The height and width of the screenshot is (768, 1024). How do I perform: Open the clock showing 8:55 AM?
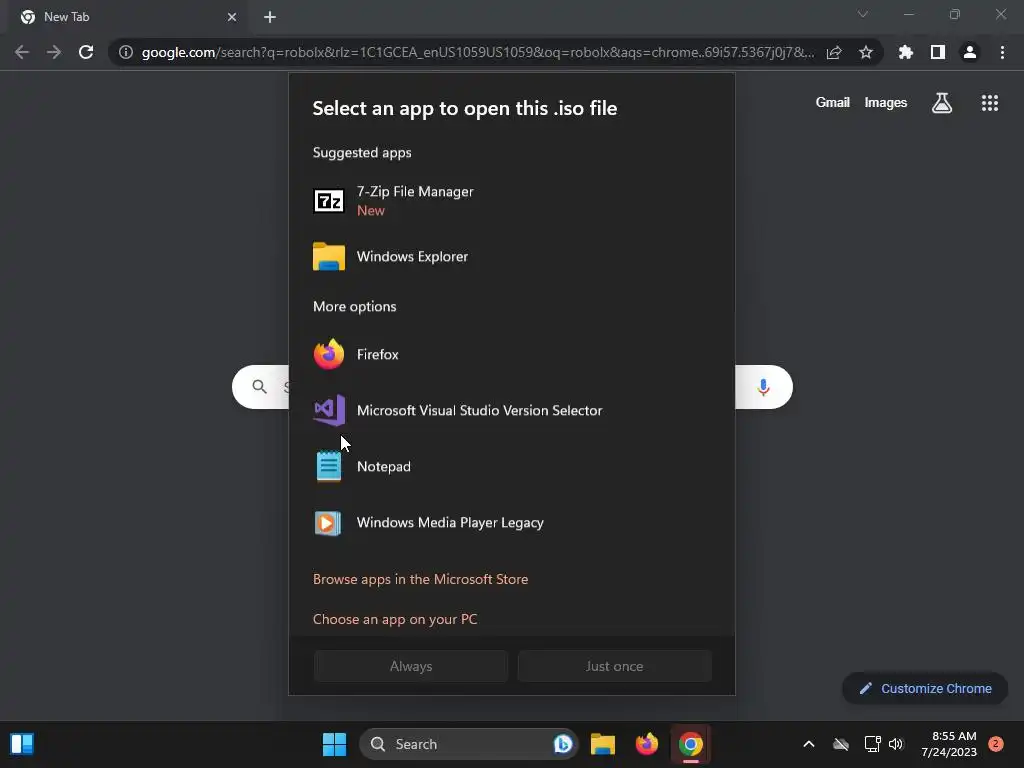tap(949, 744)
